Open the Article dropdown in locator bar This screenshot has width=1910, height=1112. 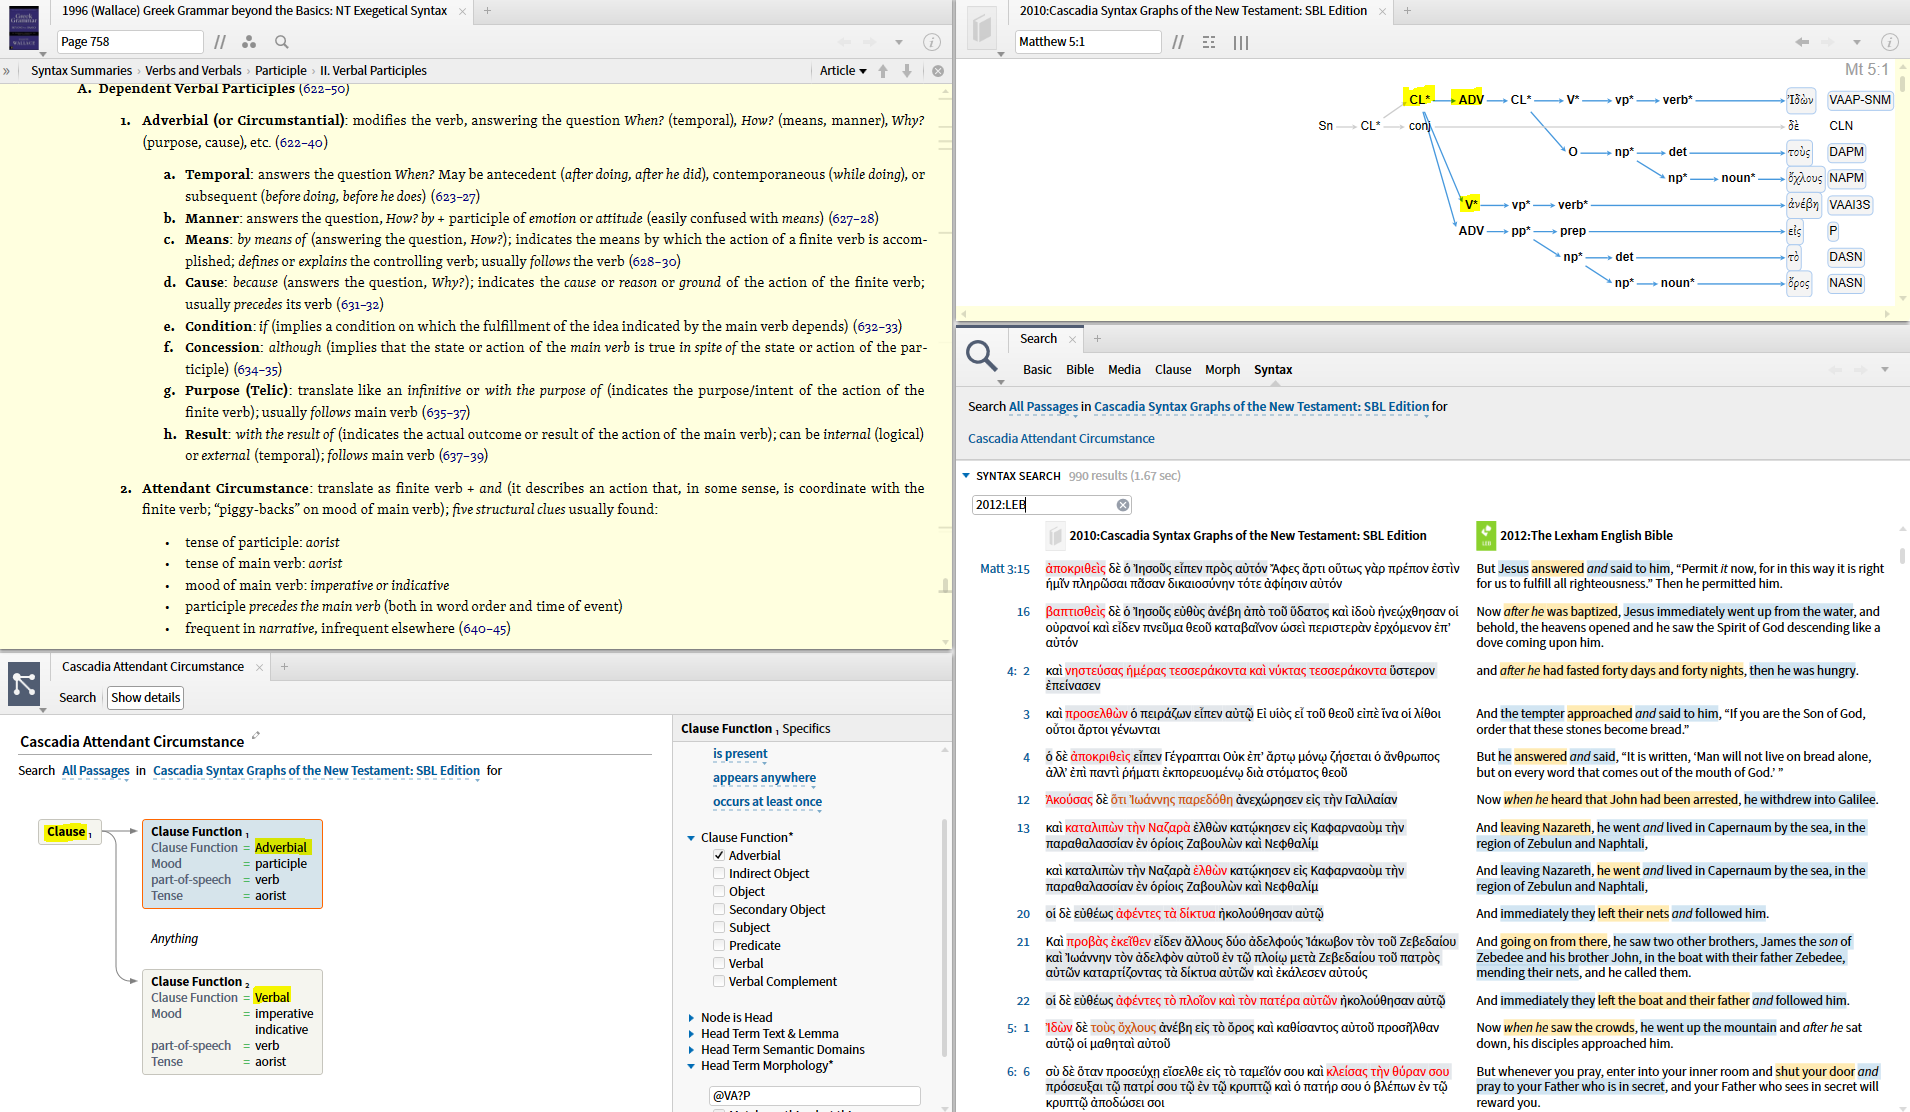(x=843, y=71)
